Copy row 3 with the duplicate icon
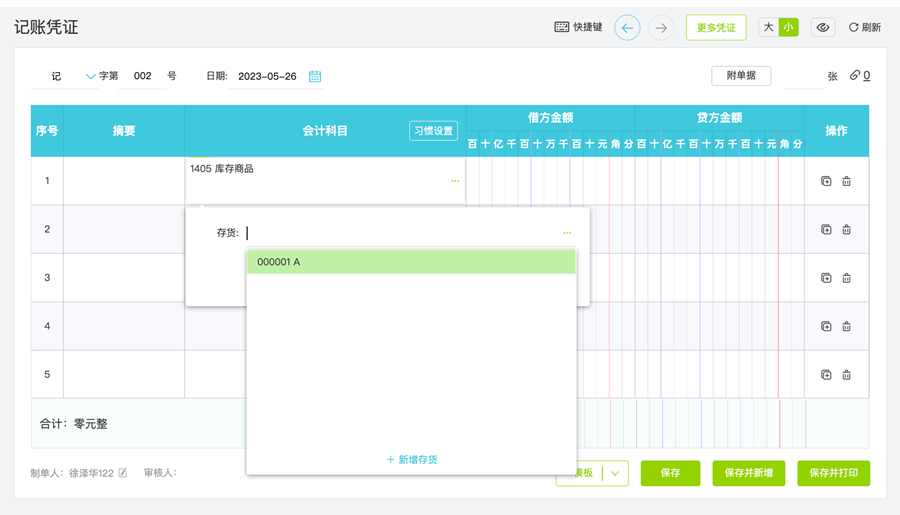 click(x=826, y=278)
